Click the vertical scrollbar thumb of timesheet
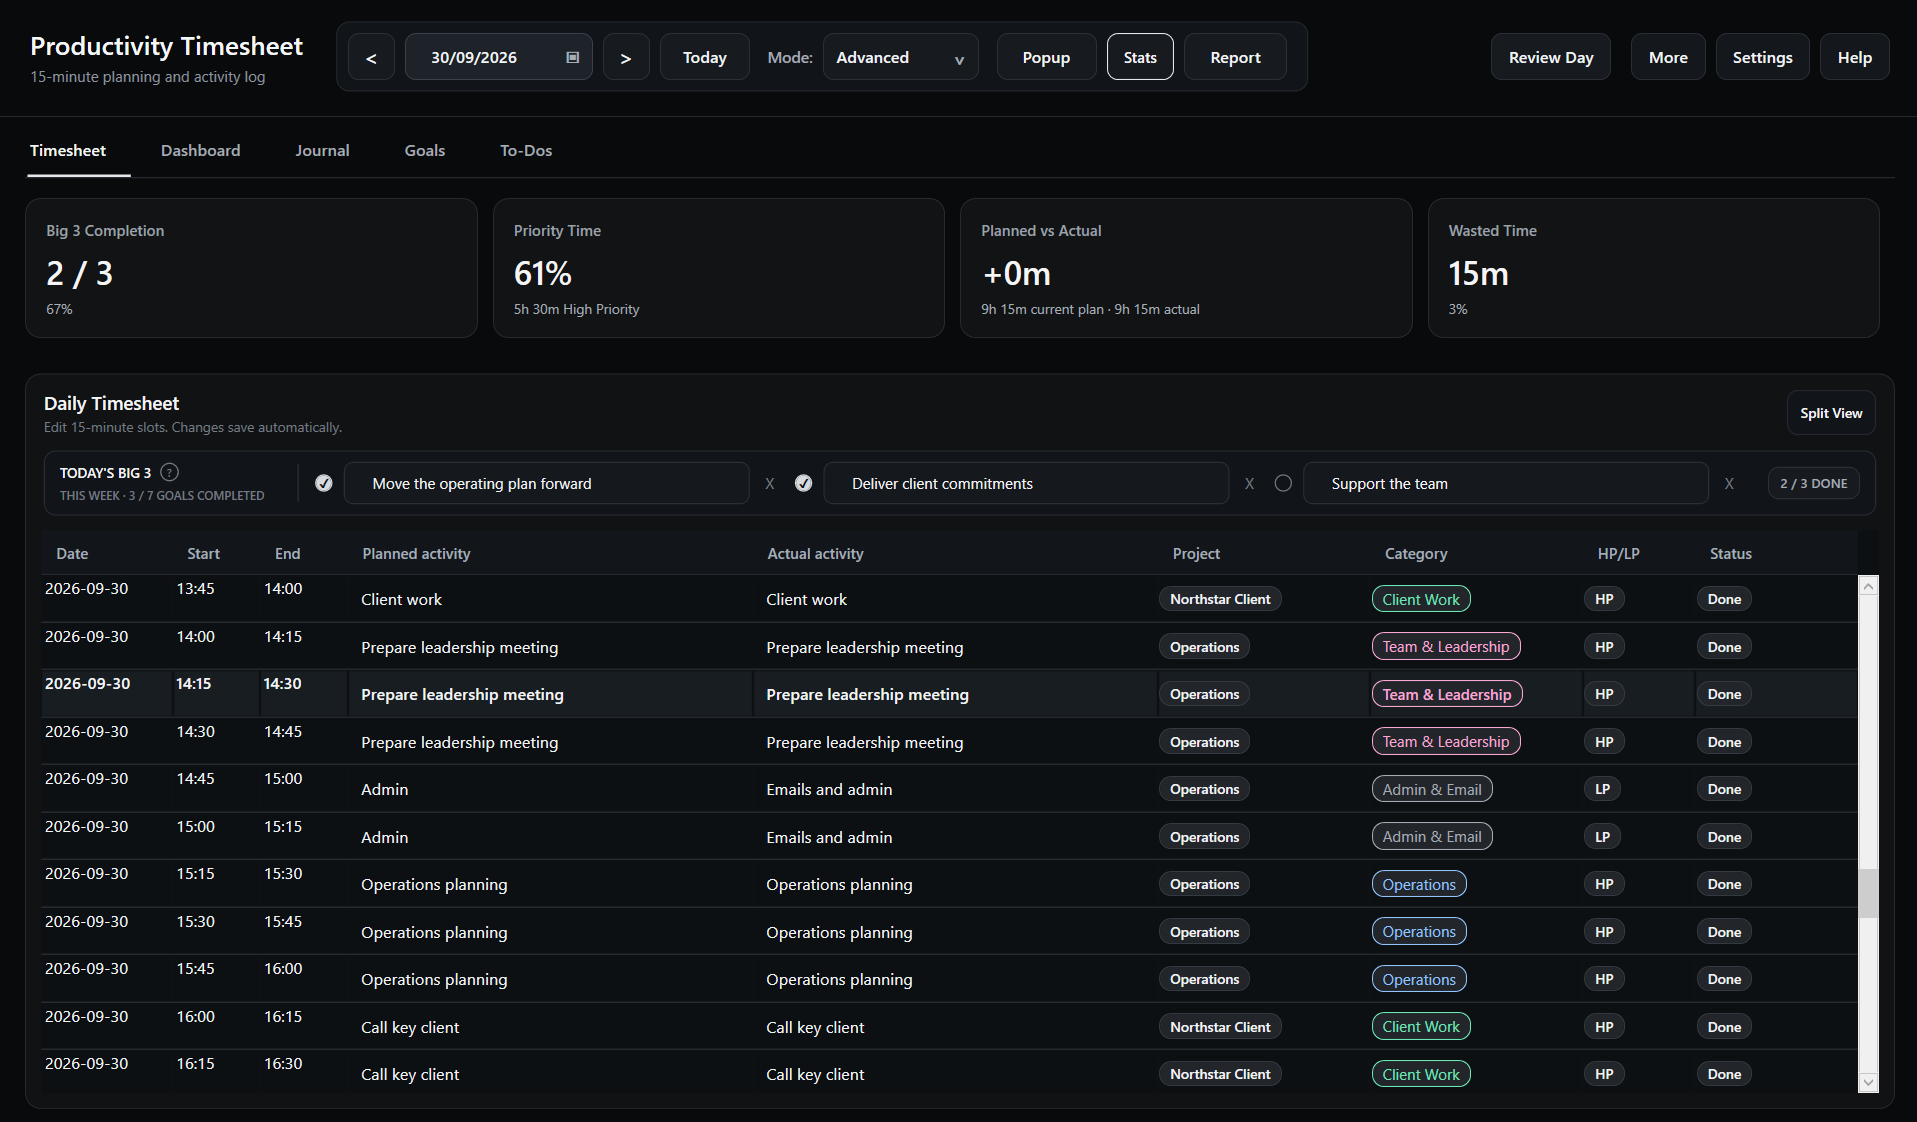Screen dimensions: 1917x1122 pos(1868,893)
